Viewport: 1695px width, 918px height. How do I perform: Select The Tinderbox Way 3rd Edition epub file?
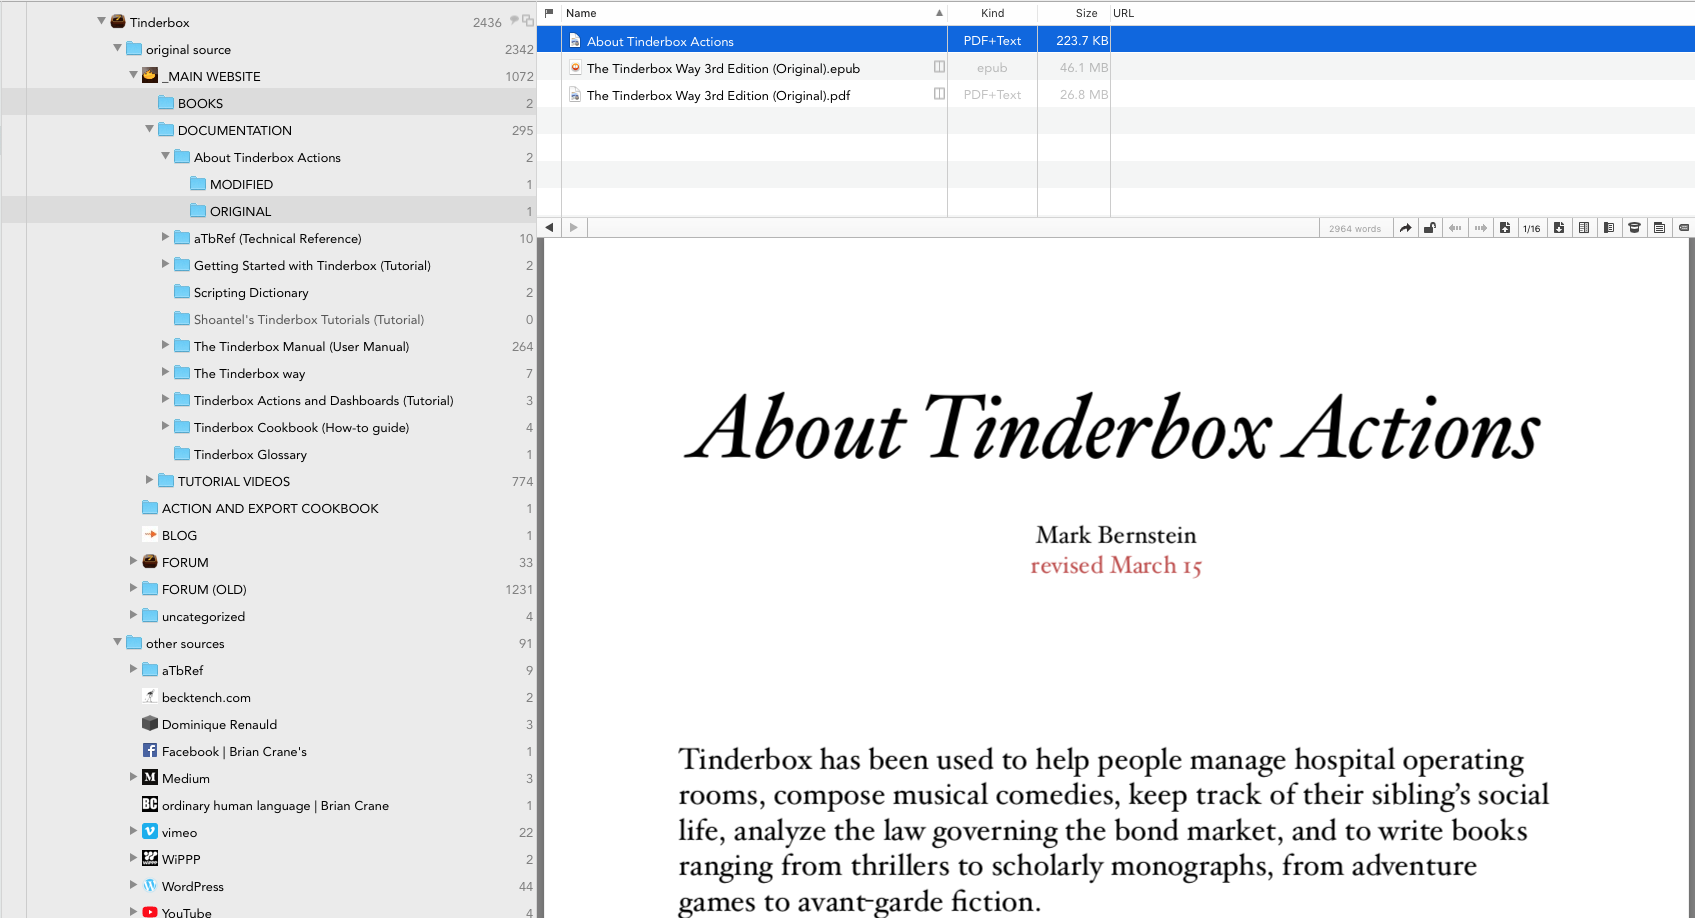point(723,68)
